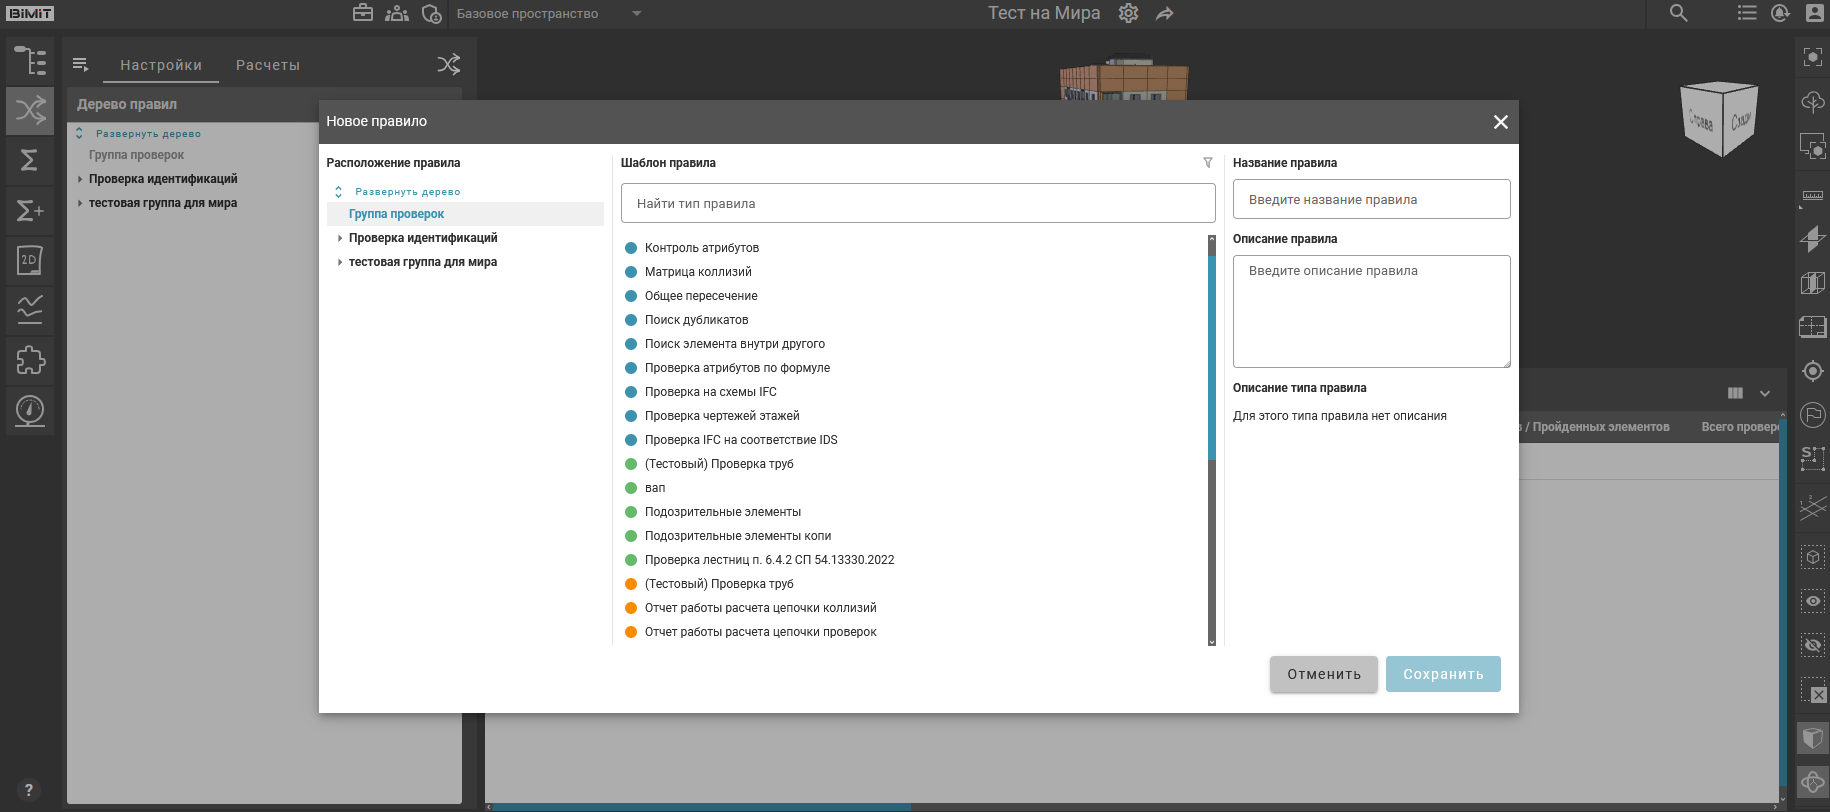Switch to the "Расчеты" tab
1830x812 pixels.
[267, 65]
